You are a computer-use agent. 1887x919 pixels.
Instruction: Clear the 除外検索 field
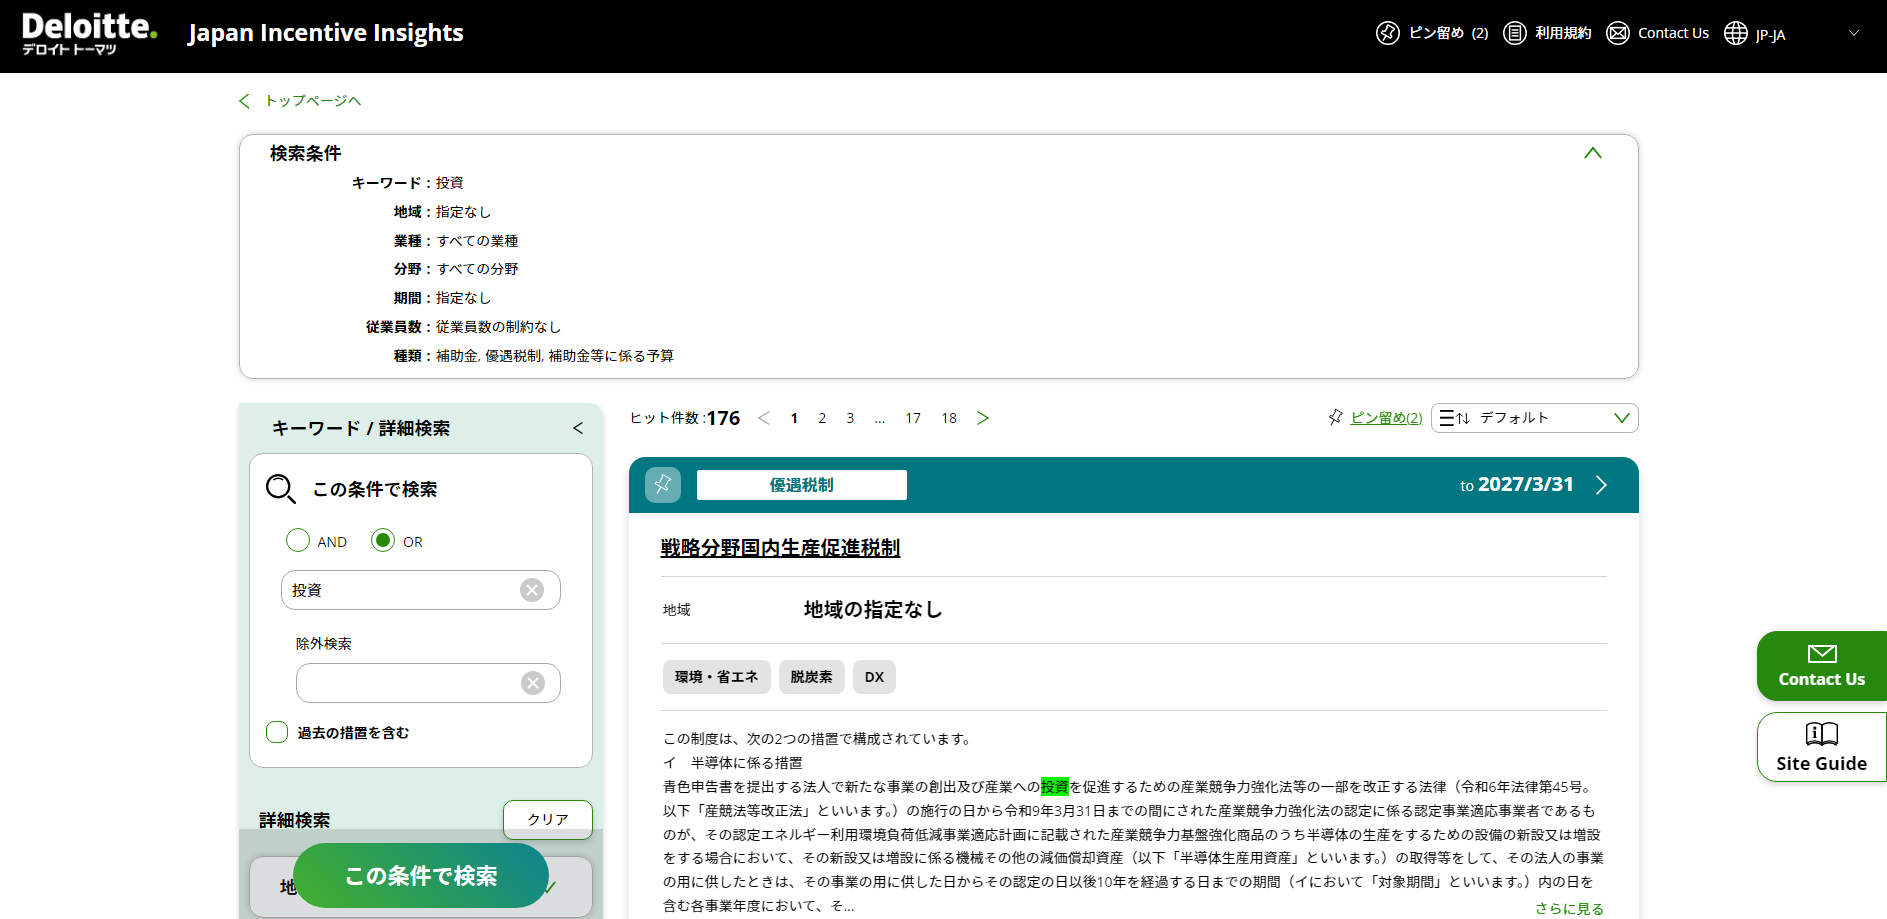(533, 683)
